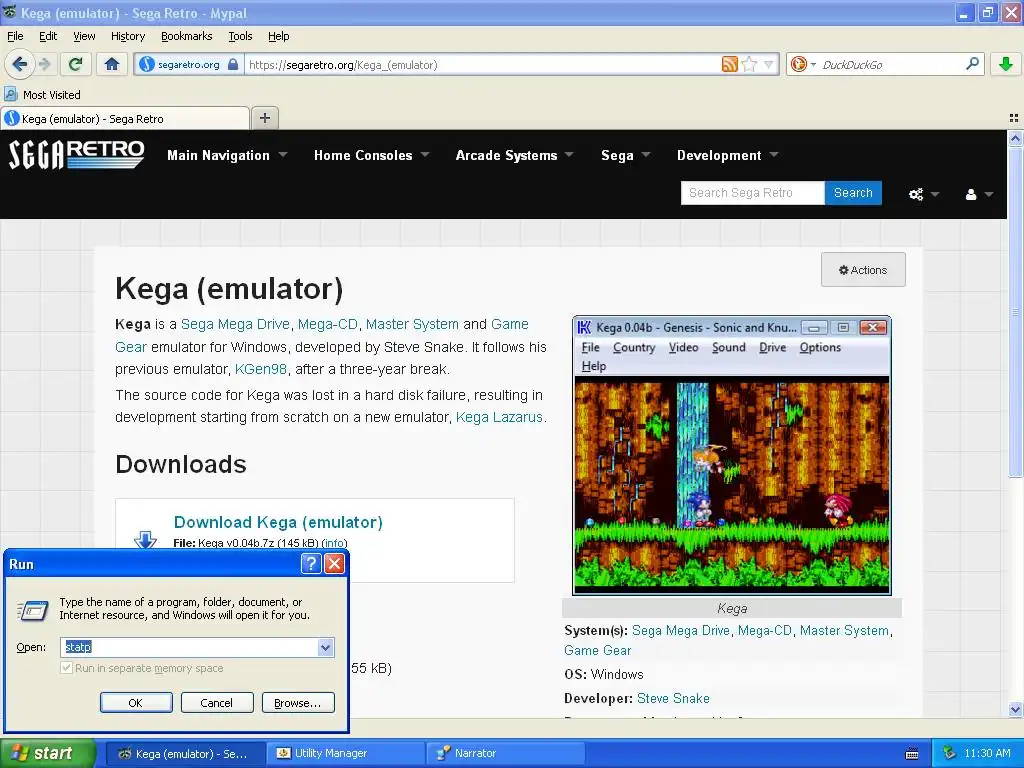Open the URL history dropdown arrow

[768, 64]
